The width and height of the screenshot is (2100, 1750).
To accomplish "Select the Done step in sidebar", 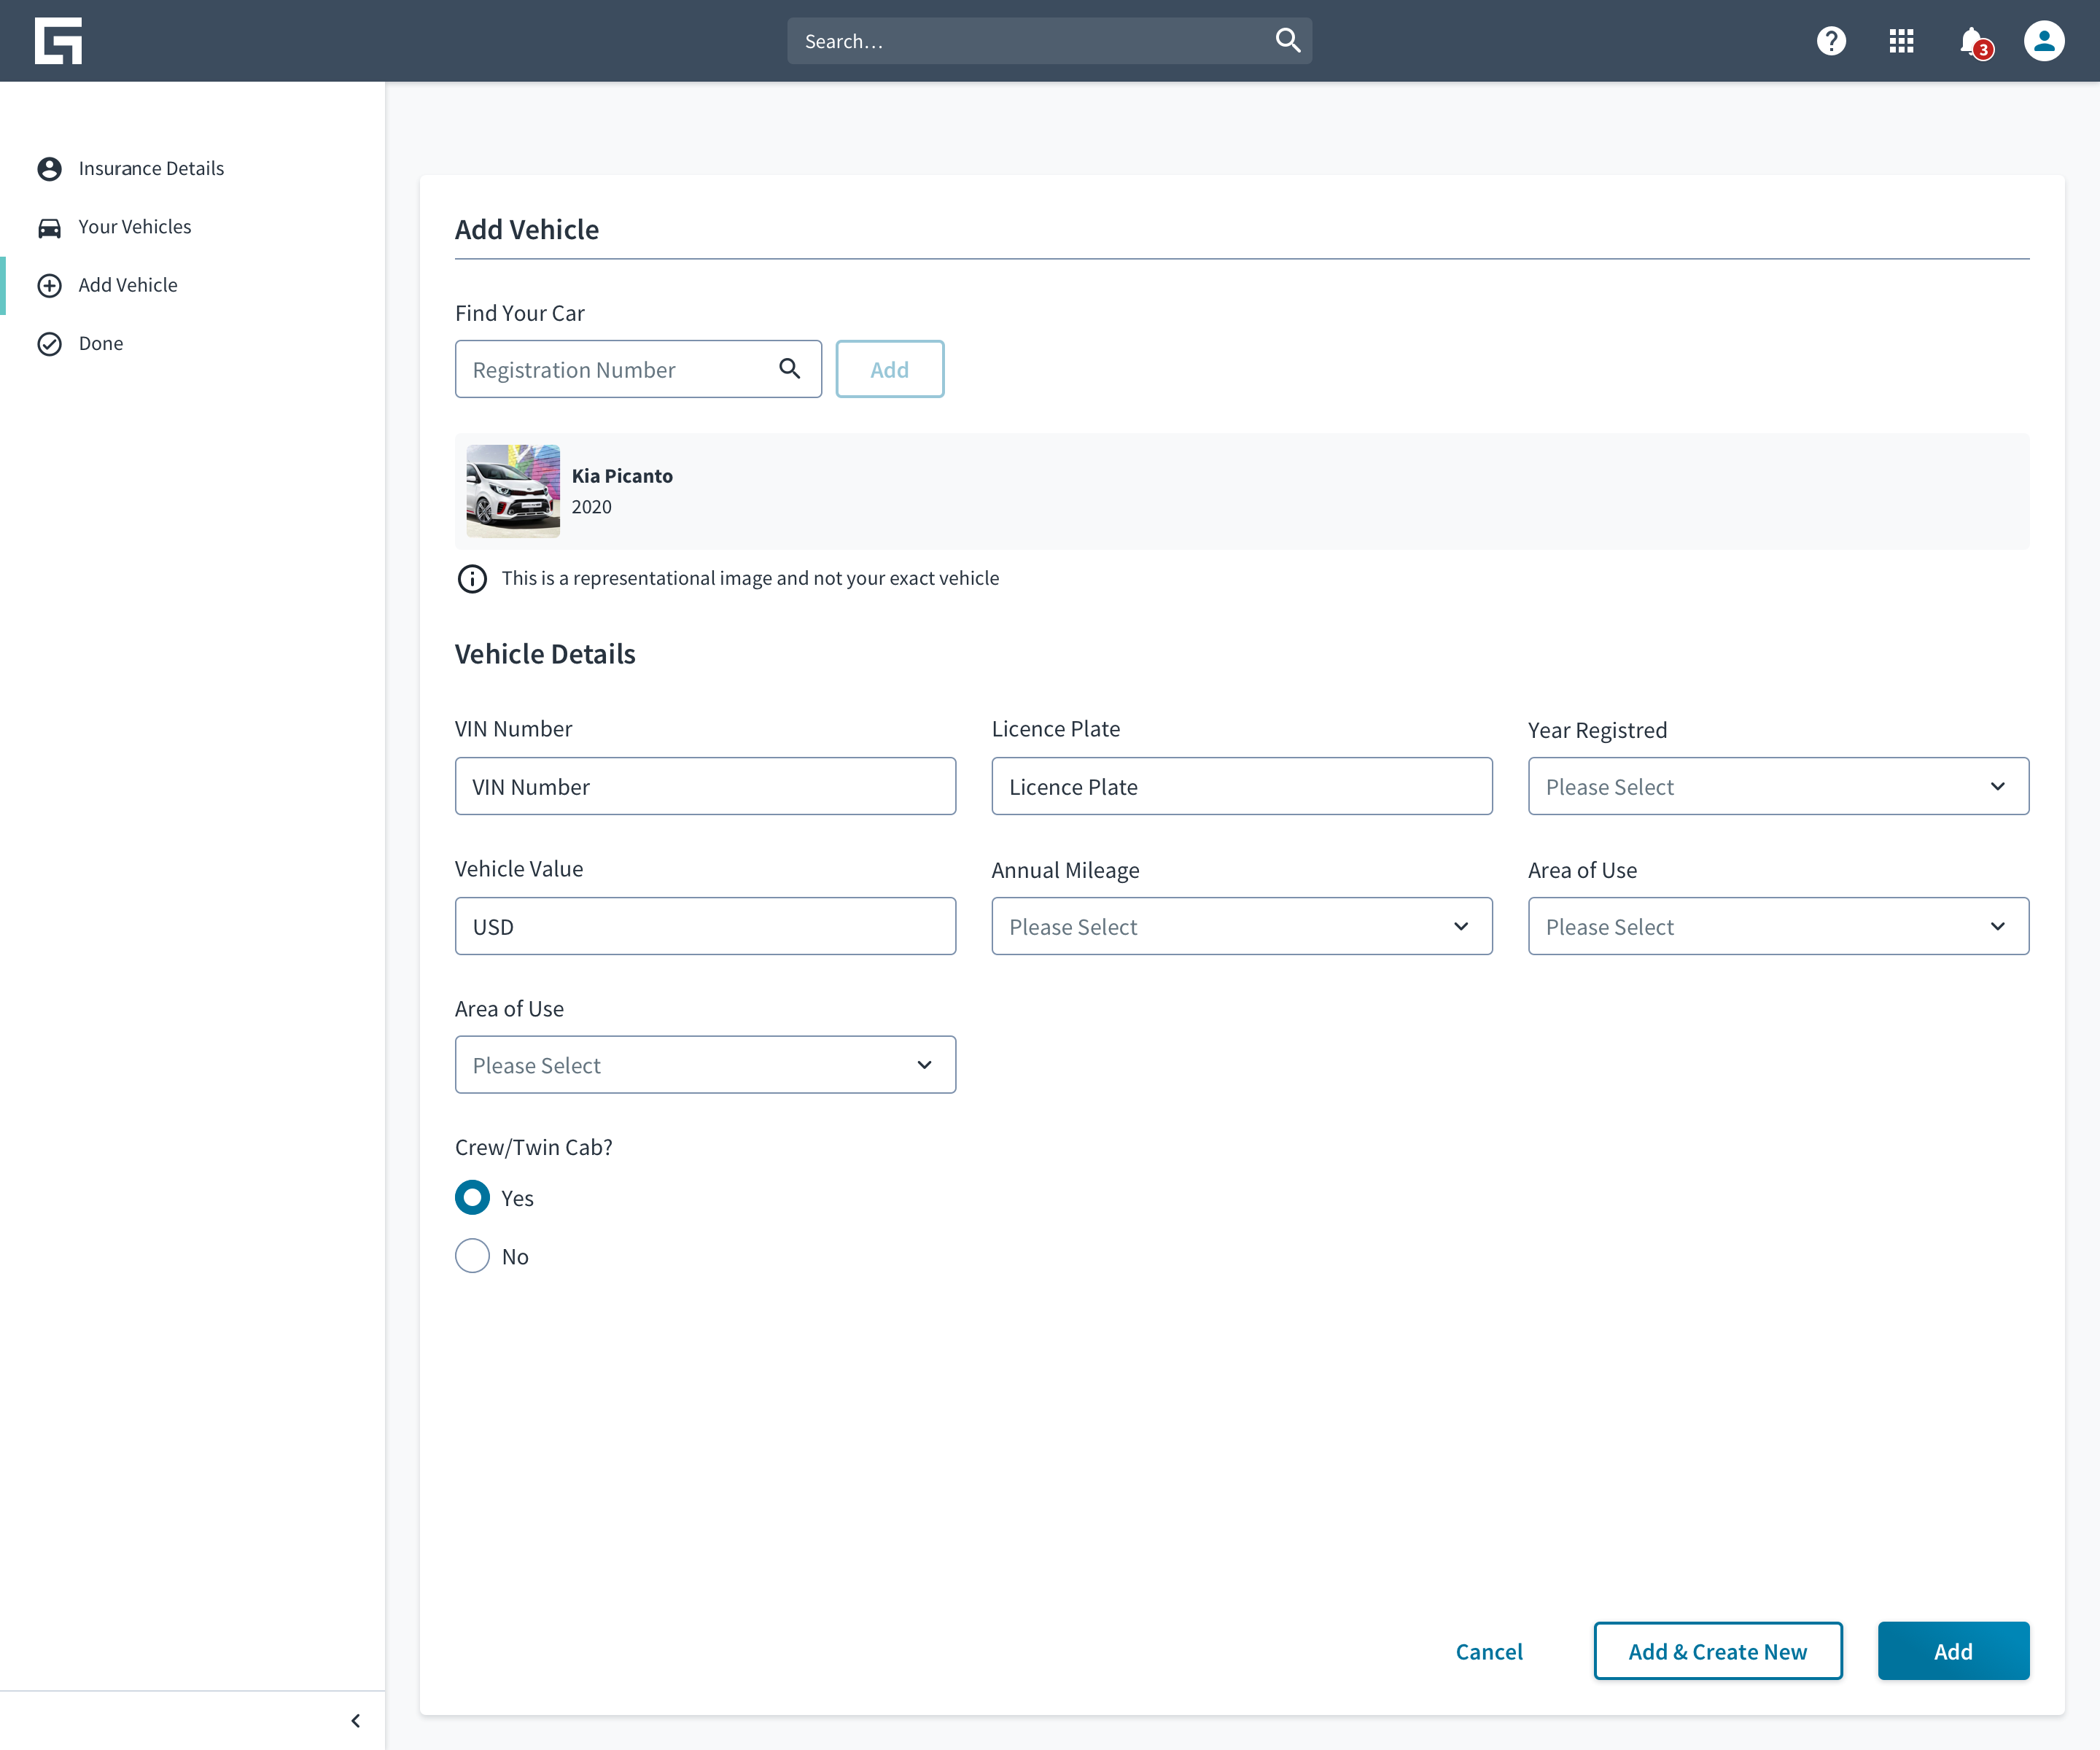I will tap(100, 344).
